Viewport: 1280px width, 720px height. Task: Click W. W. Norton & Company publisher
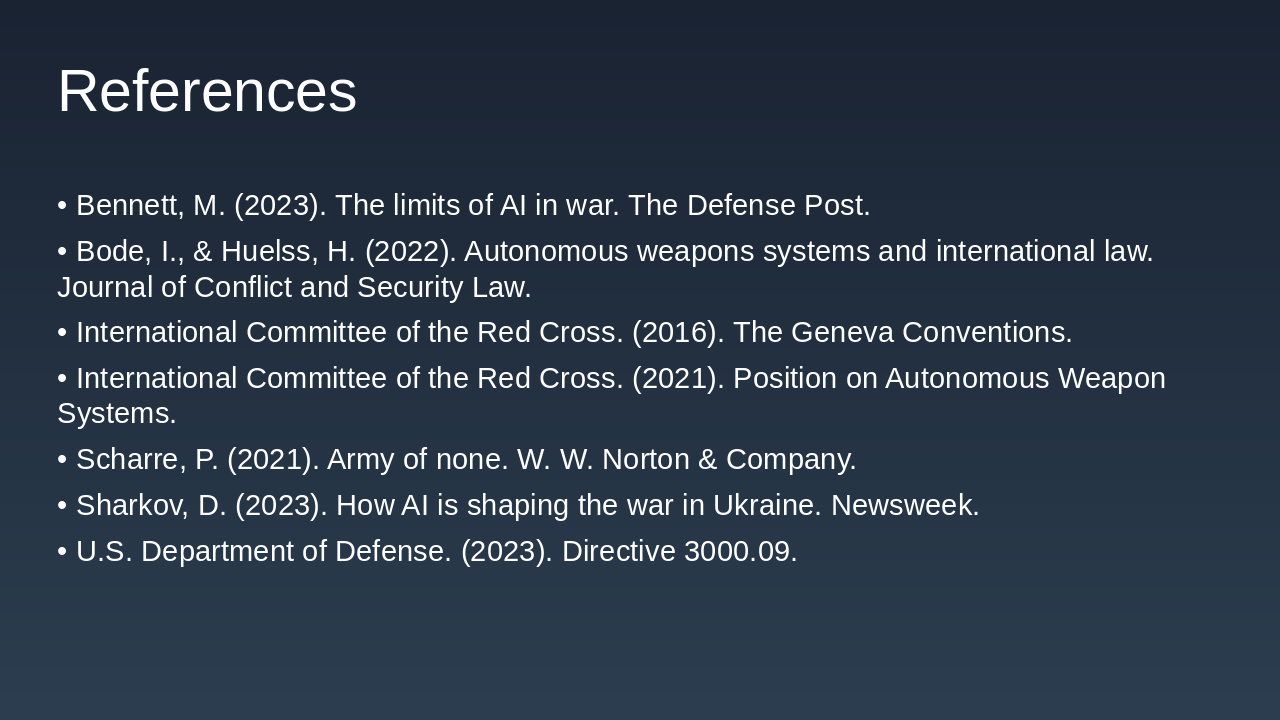point(686,459)
